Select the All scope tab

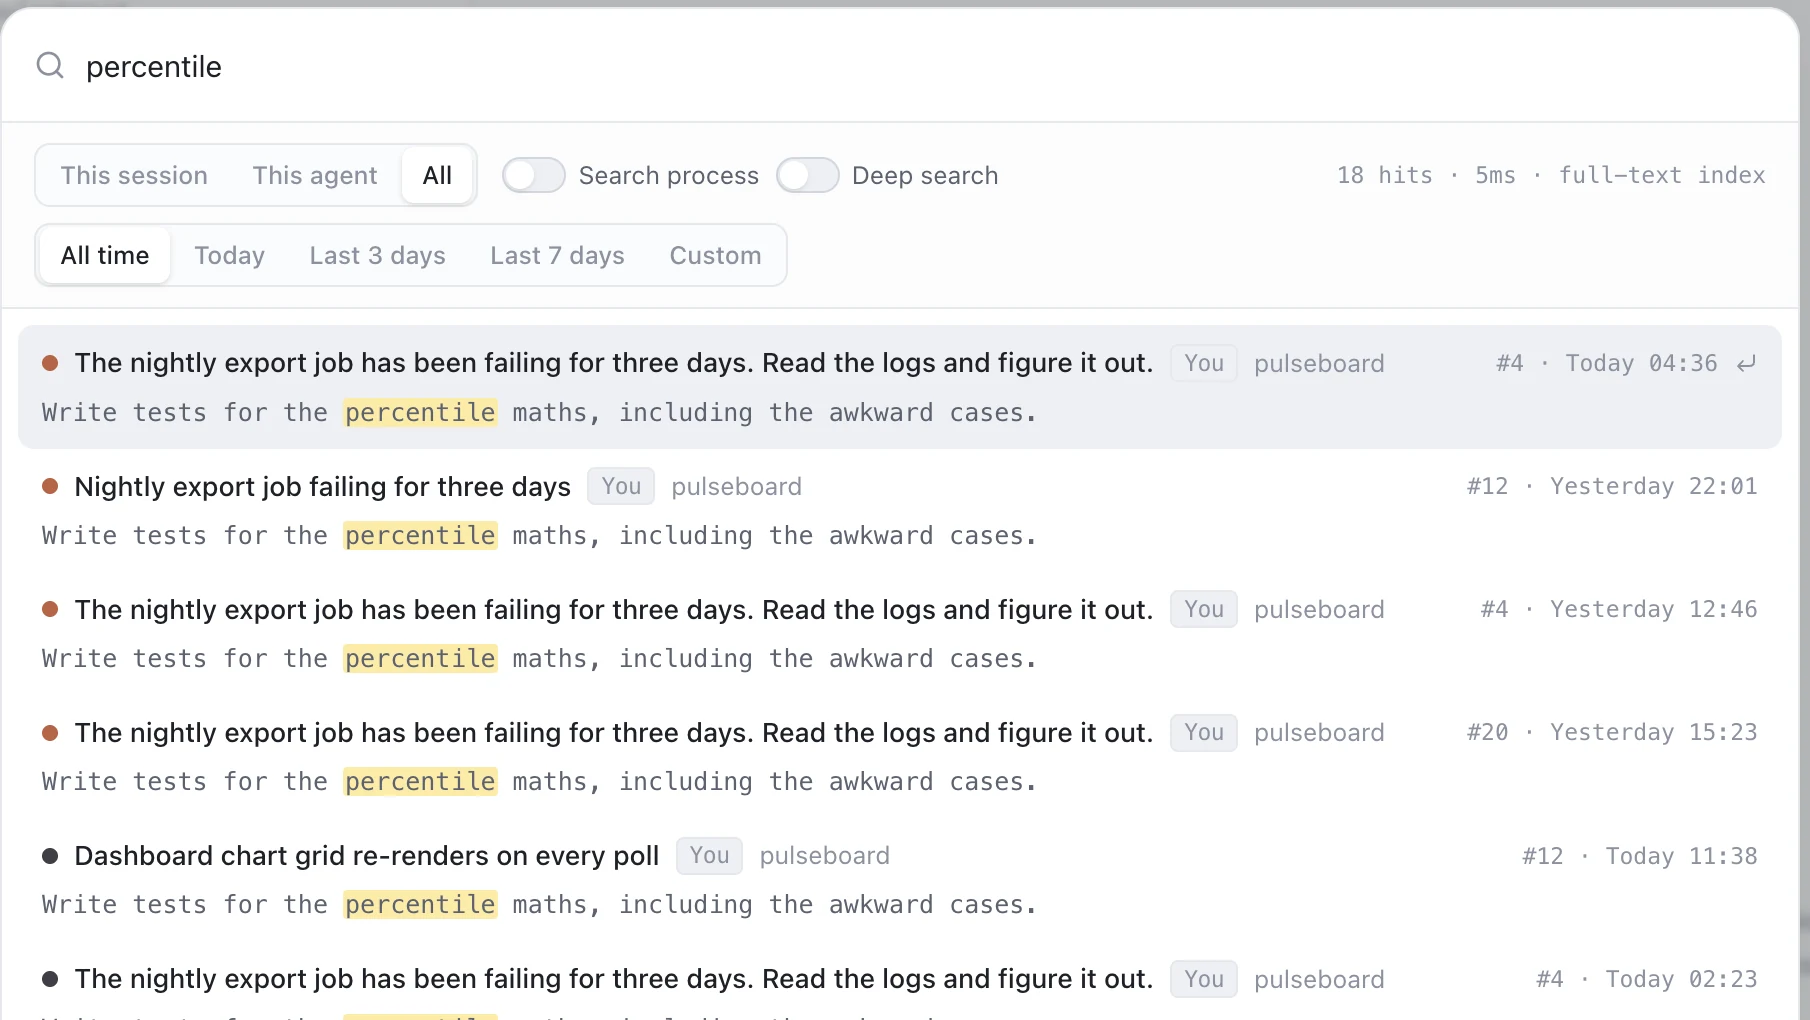437,176
